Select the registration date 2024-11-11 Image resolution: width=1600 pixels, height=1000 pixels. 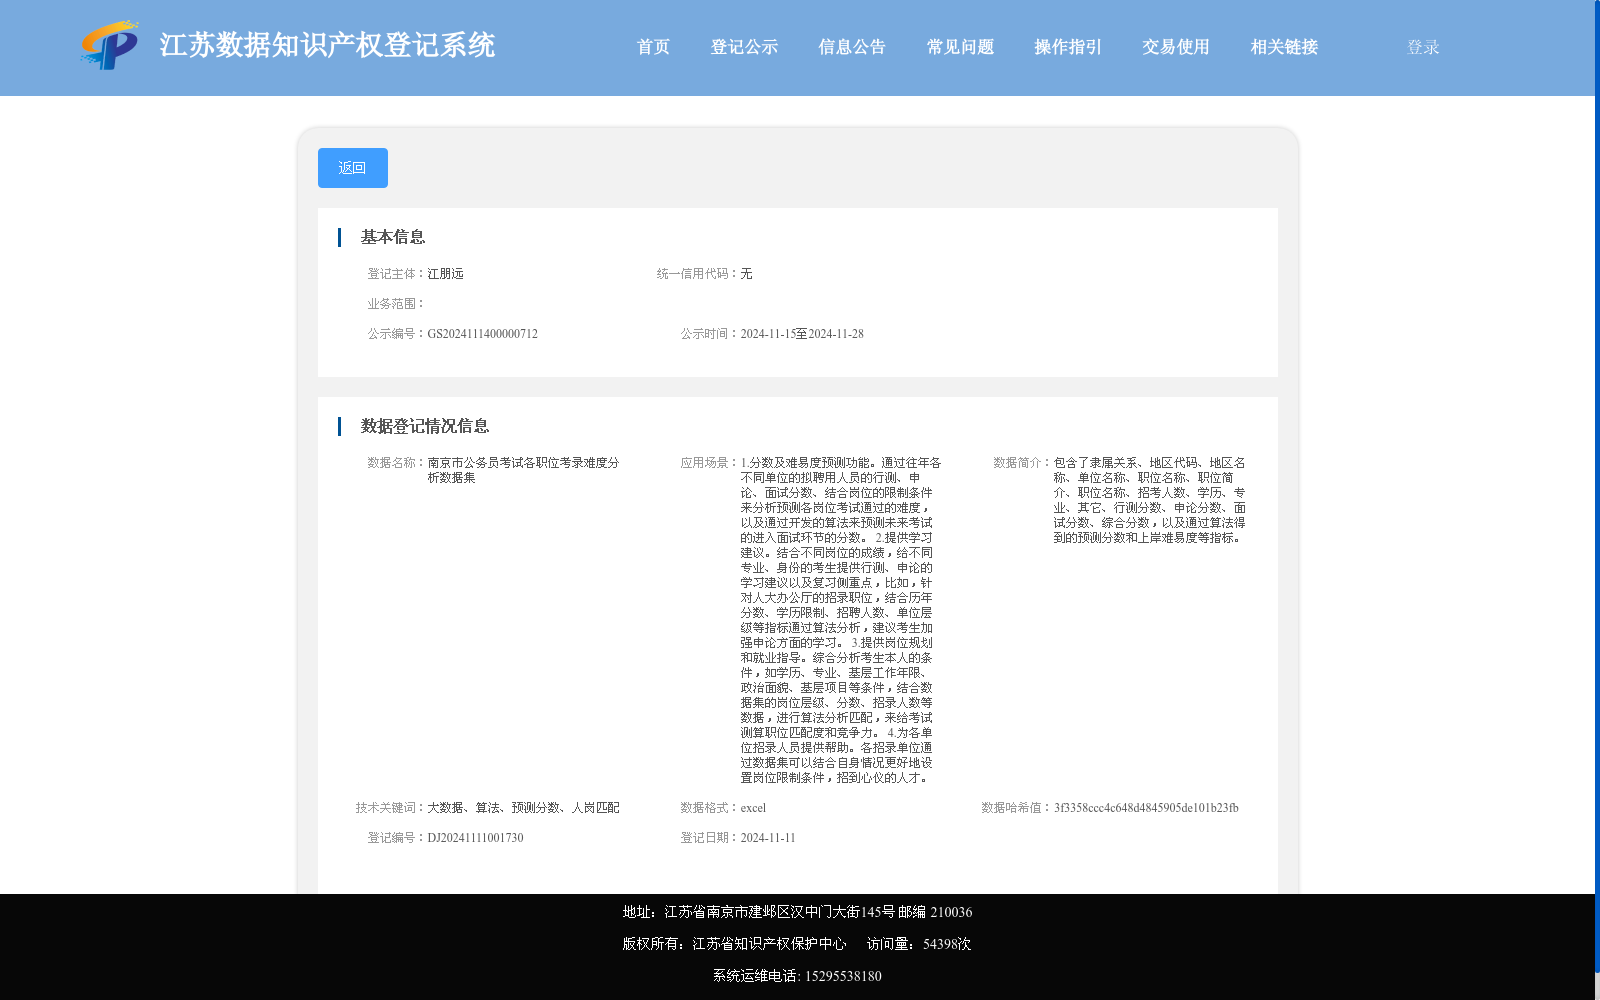768,838
